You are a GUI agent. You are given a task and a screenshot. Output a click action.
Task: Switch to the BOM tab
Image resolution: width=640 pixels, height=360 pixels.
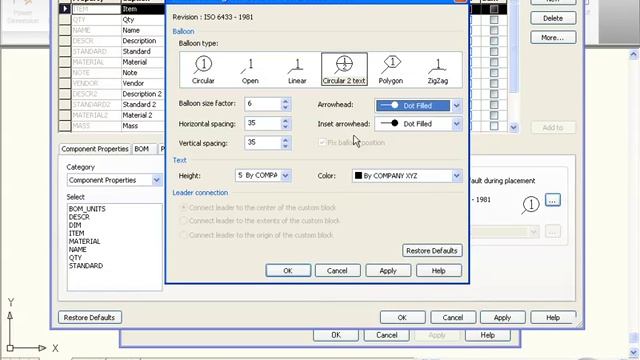point(142,149)
